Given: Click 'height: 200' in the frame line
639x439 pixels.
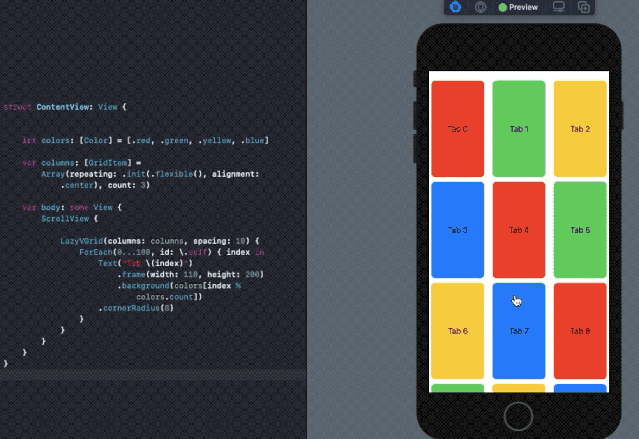Looking at the screenshot, I should (233, 274).
